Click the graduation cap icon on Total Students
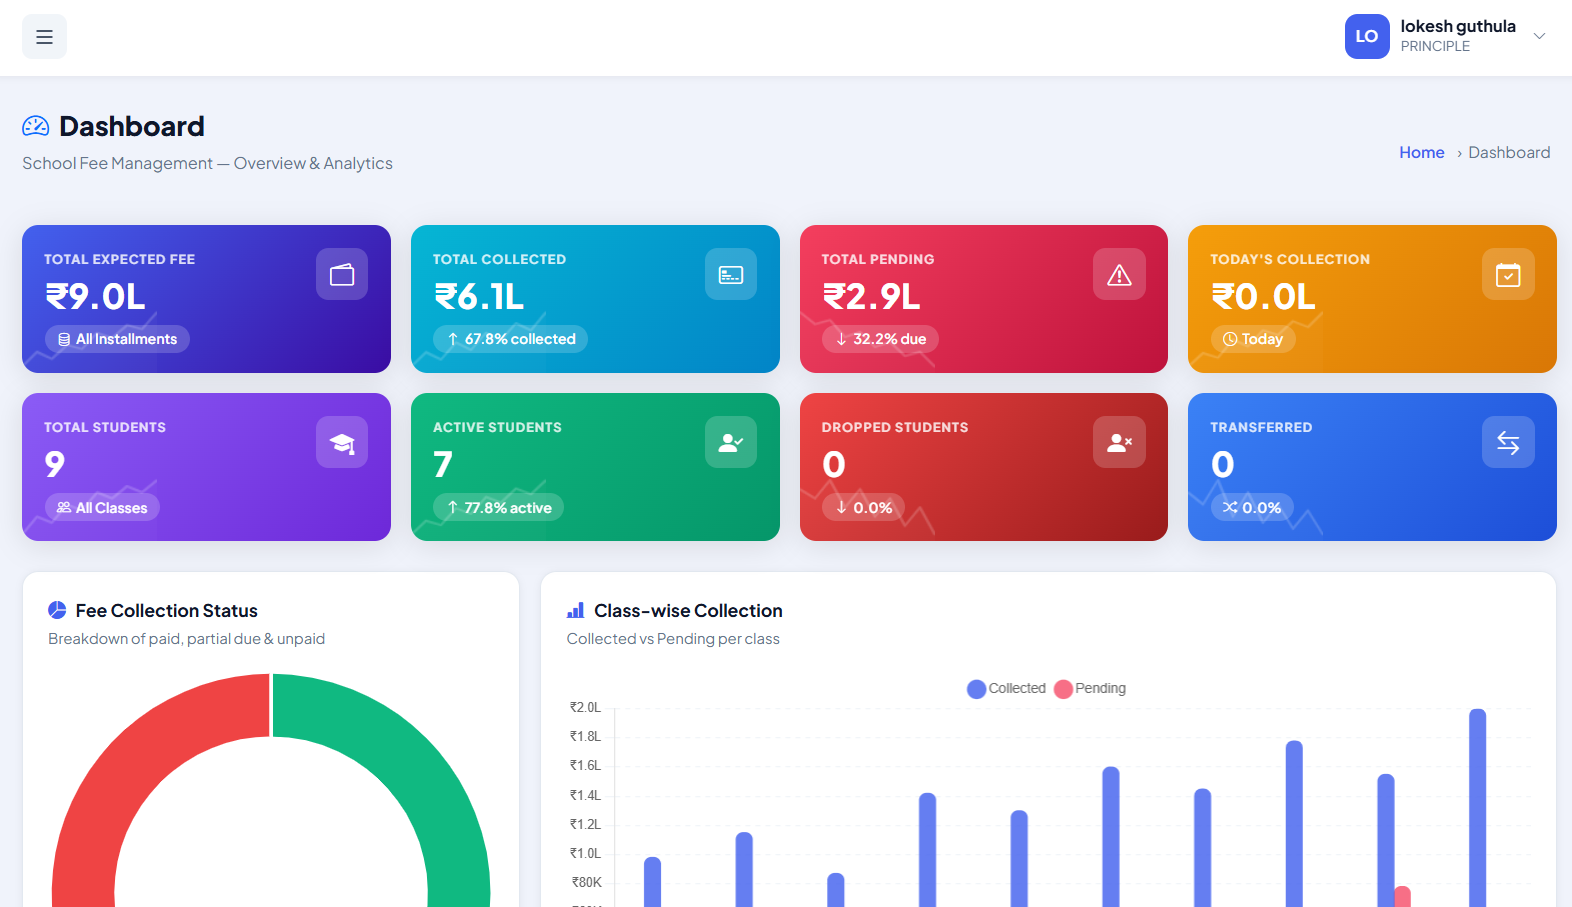Viewport: 1572px width, 907px height. [x=342, y=442]
